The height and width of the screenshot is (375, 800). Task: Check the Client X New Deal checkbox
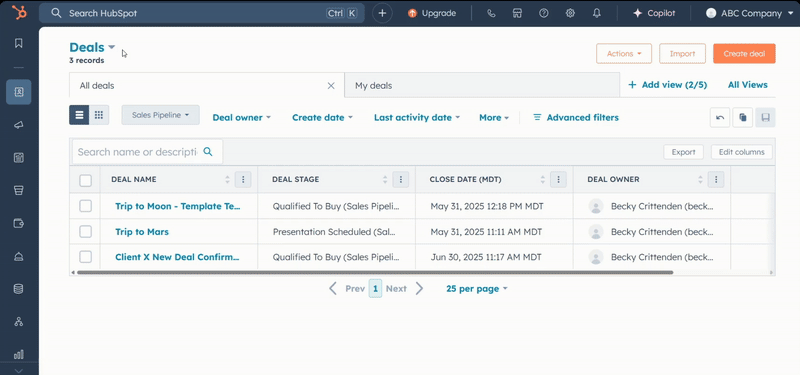(86, 257)
